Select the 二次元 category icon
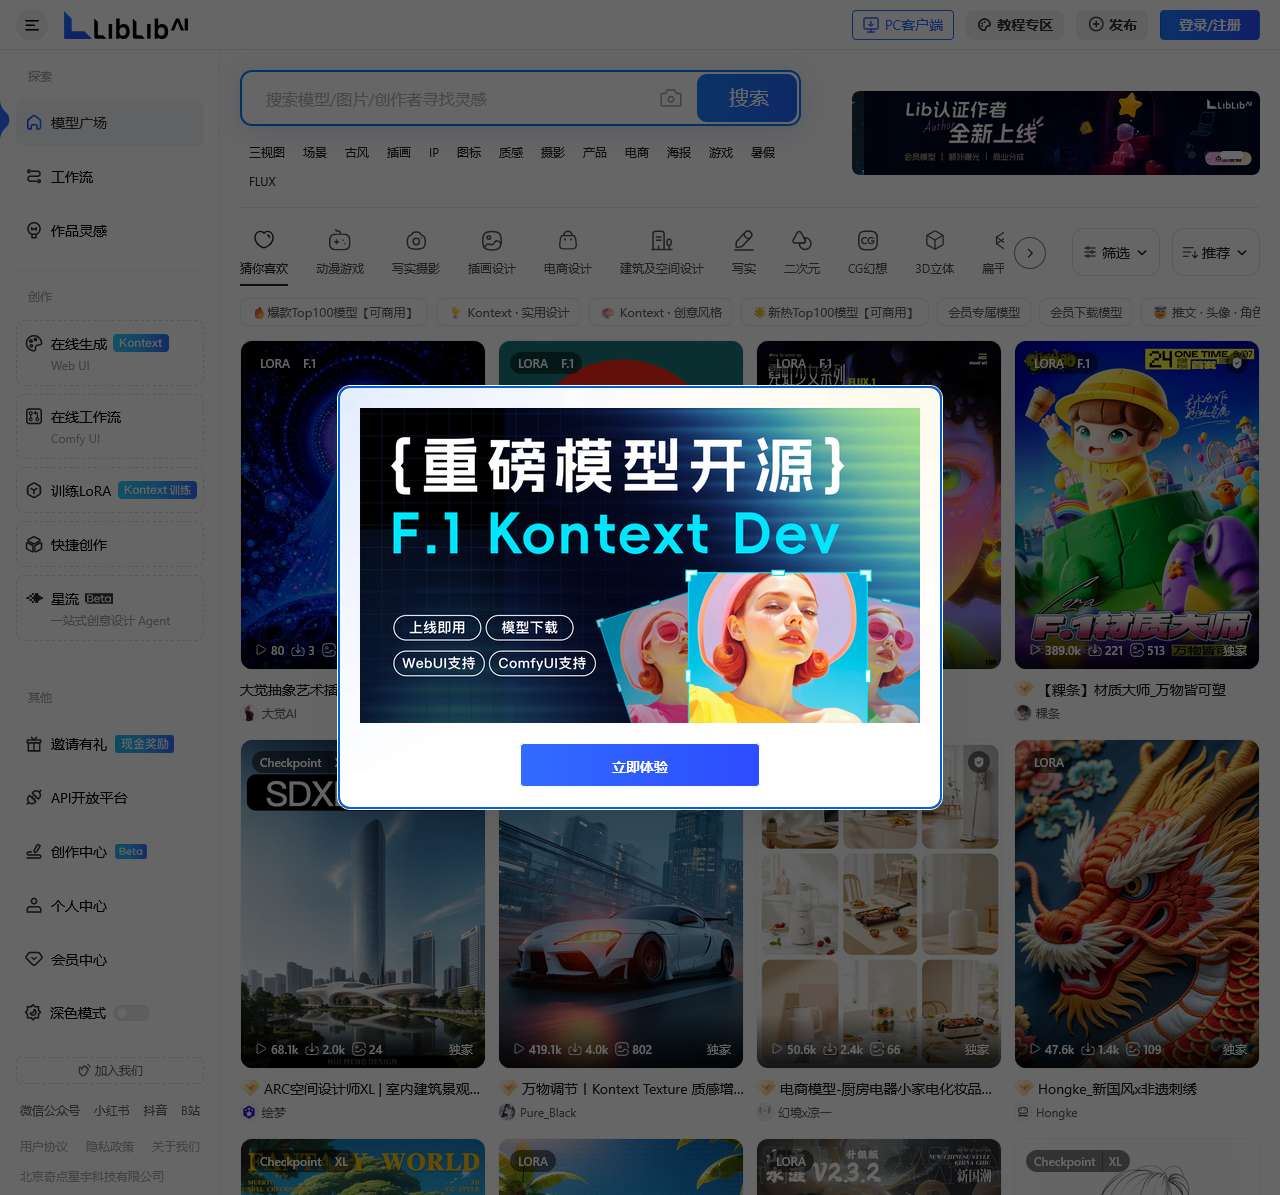The width and height of the screenshot is (1280, 1195). pos(802,252)
